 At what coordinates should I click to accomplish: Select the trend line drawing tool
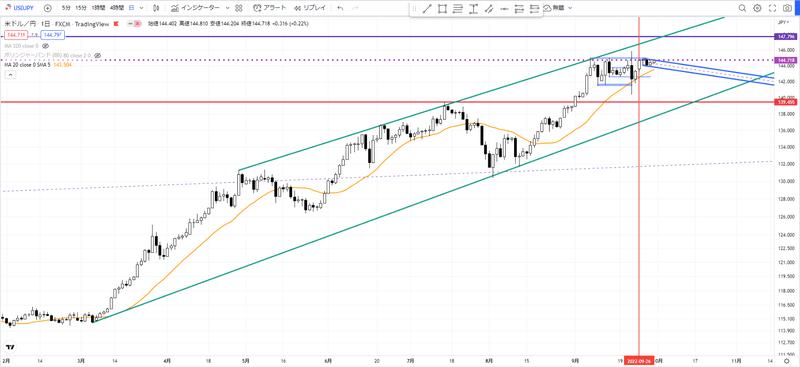coord(427,8)
